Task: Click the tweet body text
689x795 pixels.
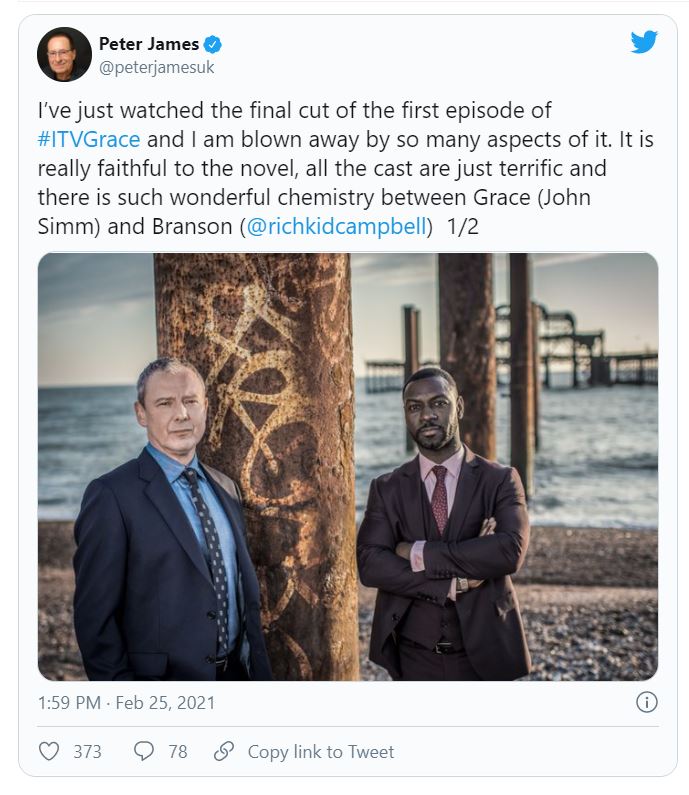Action: (x=345, y=168)
